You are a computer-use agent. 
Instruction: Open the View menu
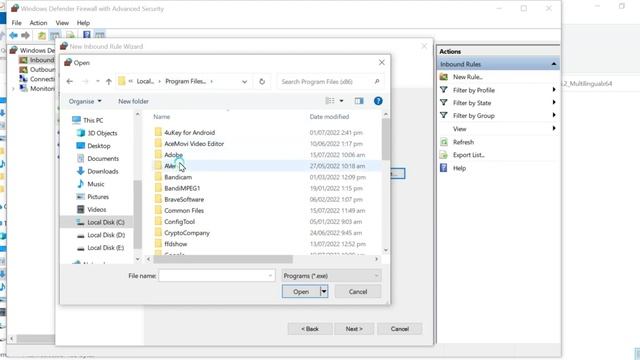(x=62, y=23)
